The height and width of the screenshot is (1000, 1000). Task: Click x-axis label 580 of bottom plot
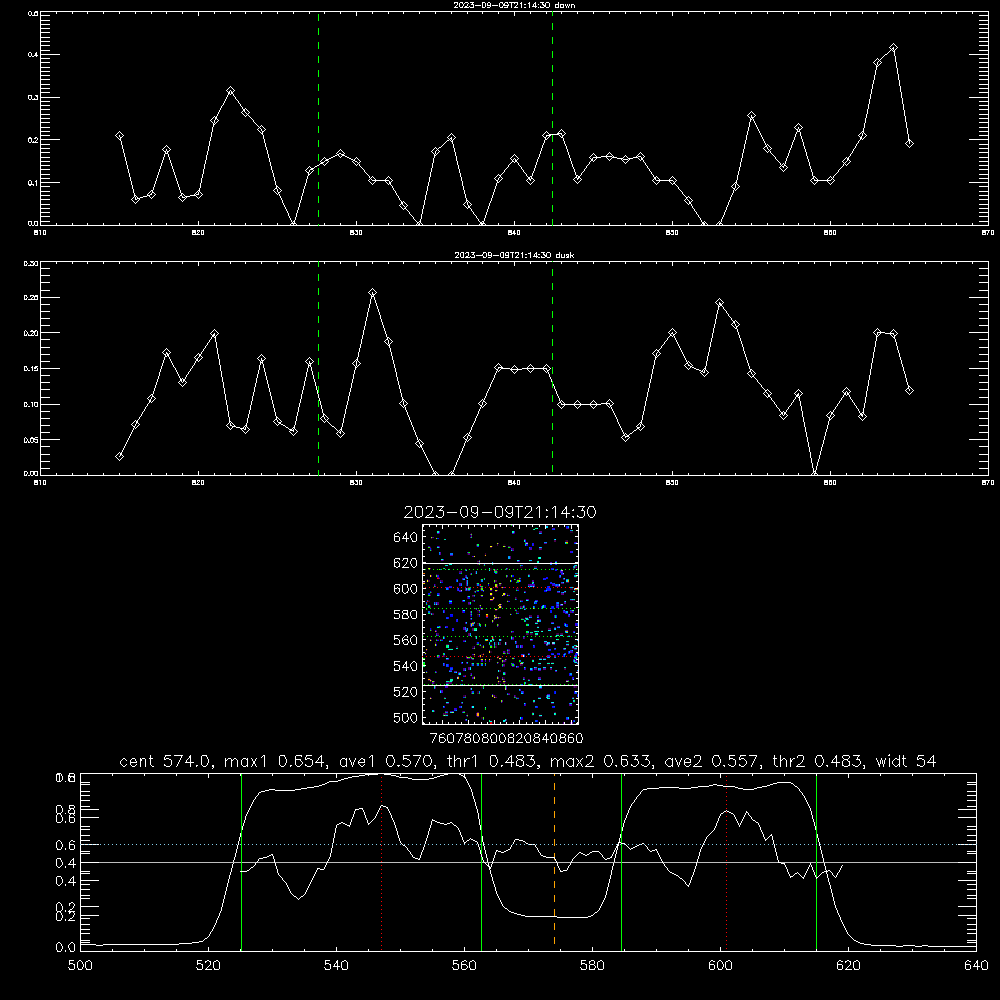[592, 966]
